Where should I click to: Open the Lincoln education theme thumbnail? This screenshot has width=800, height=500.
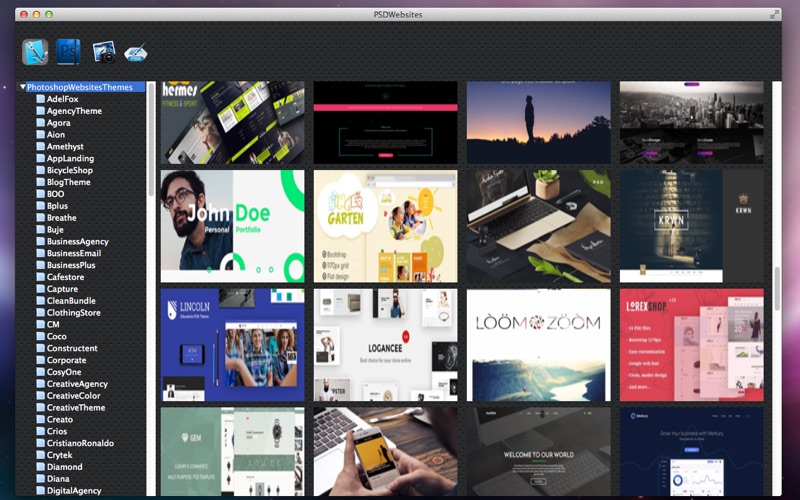click(x=233, y=345)
